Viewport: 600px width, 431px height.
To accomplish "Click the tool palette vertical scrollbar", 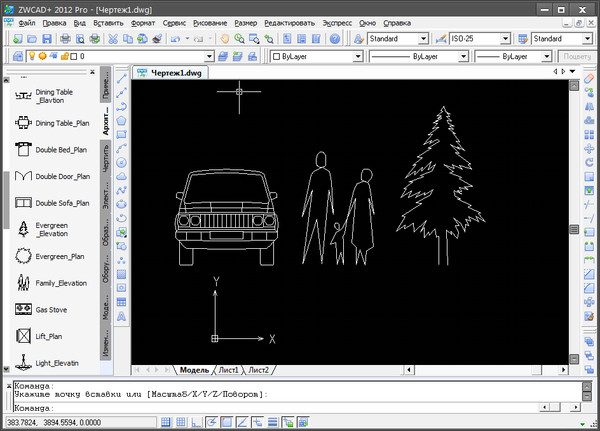I will pyautogui.click(x=4, y=200).
